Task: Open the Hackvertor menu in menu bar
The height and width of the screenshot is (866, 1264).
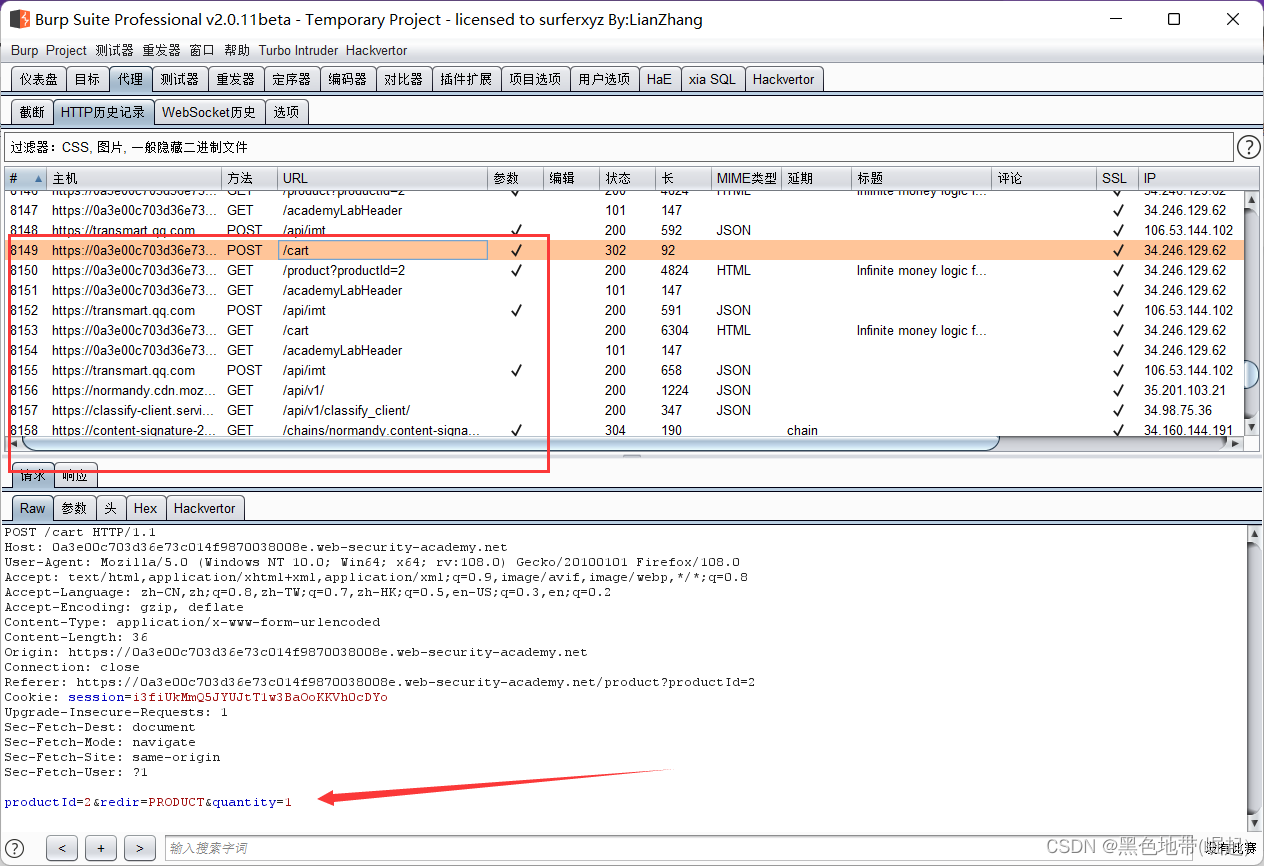Action: click(376, 50)
